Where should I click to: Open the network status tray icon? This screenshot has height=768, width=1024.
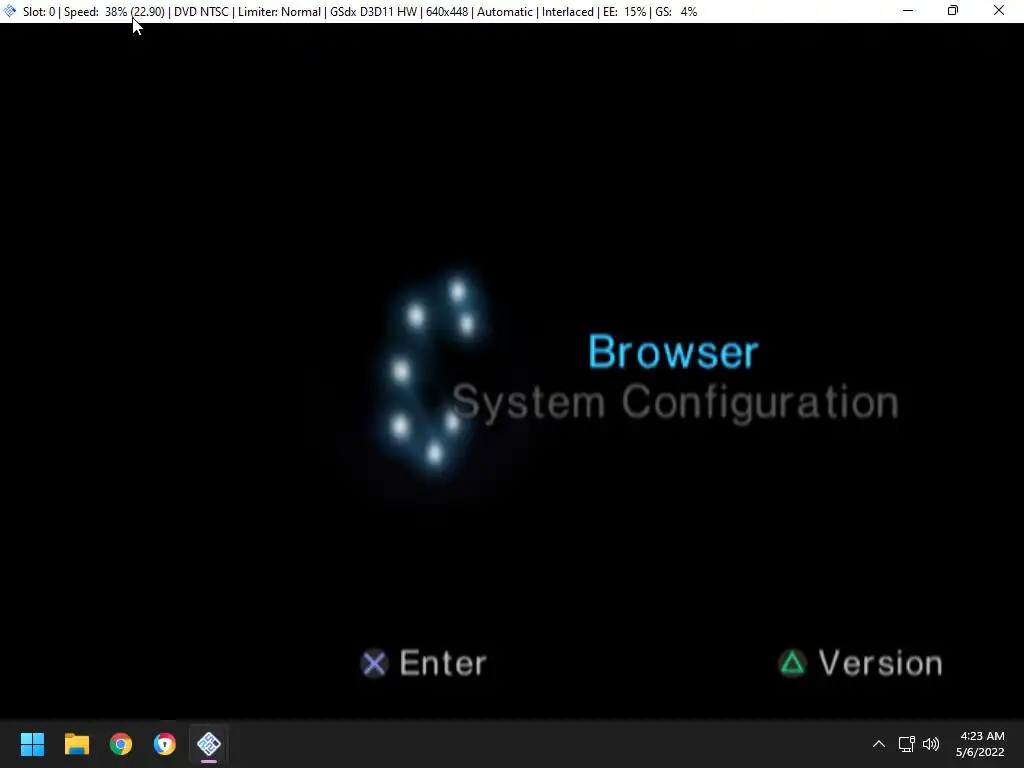pos(906,744)
